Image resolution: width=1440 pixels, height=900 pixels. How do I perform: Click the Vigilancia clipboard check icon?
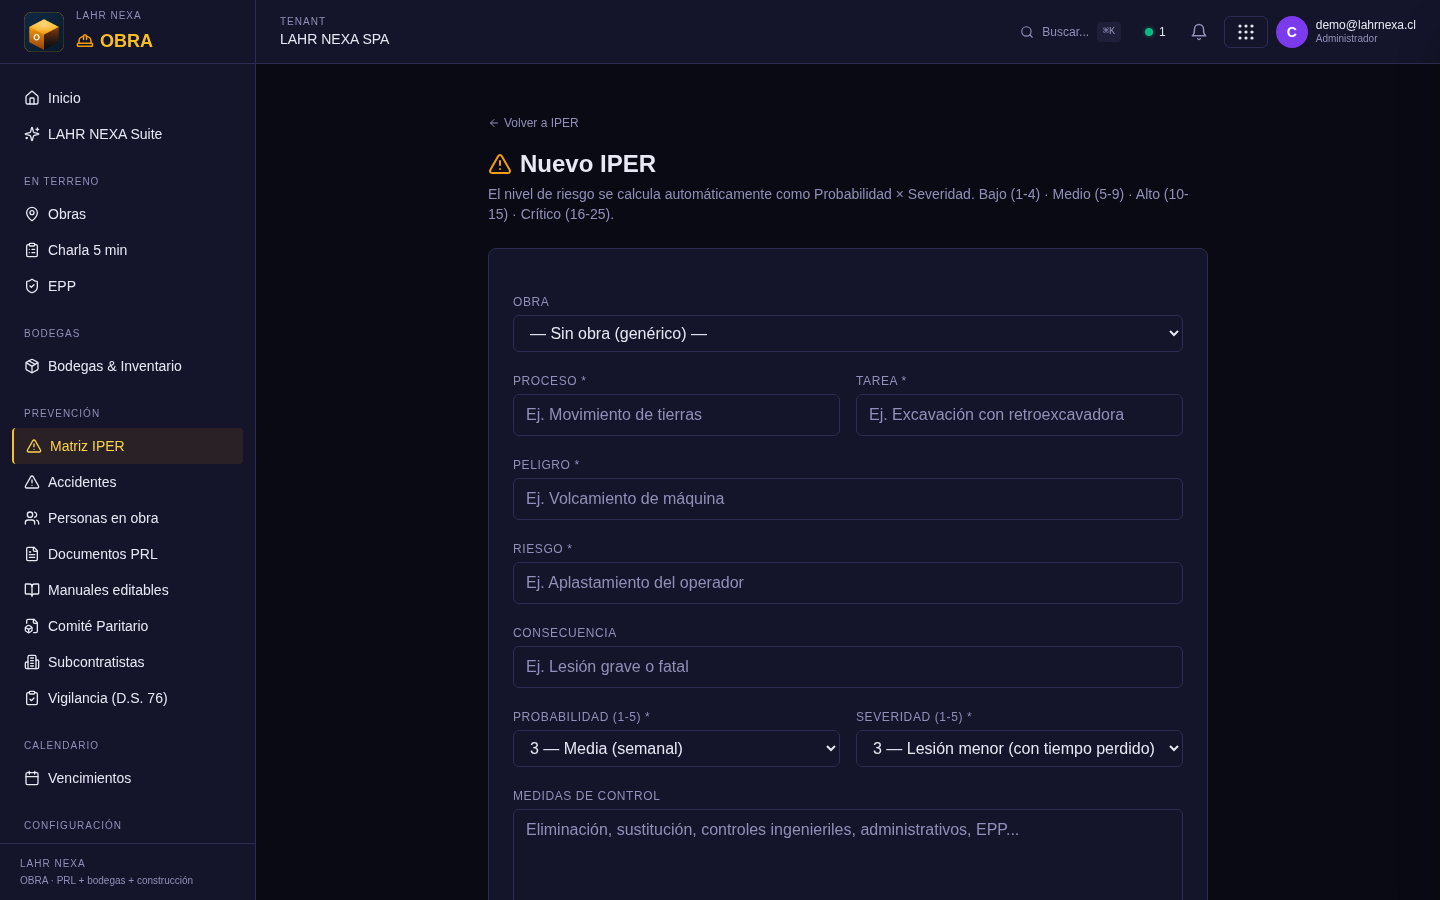(32, 698)
